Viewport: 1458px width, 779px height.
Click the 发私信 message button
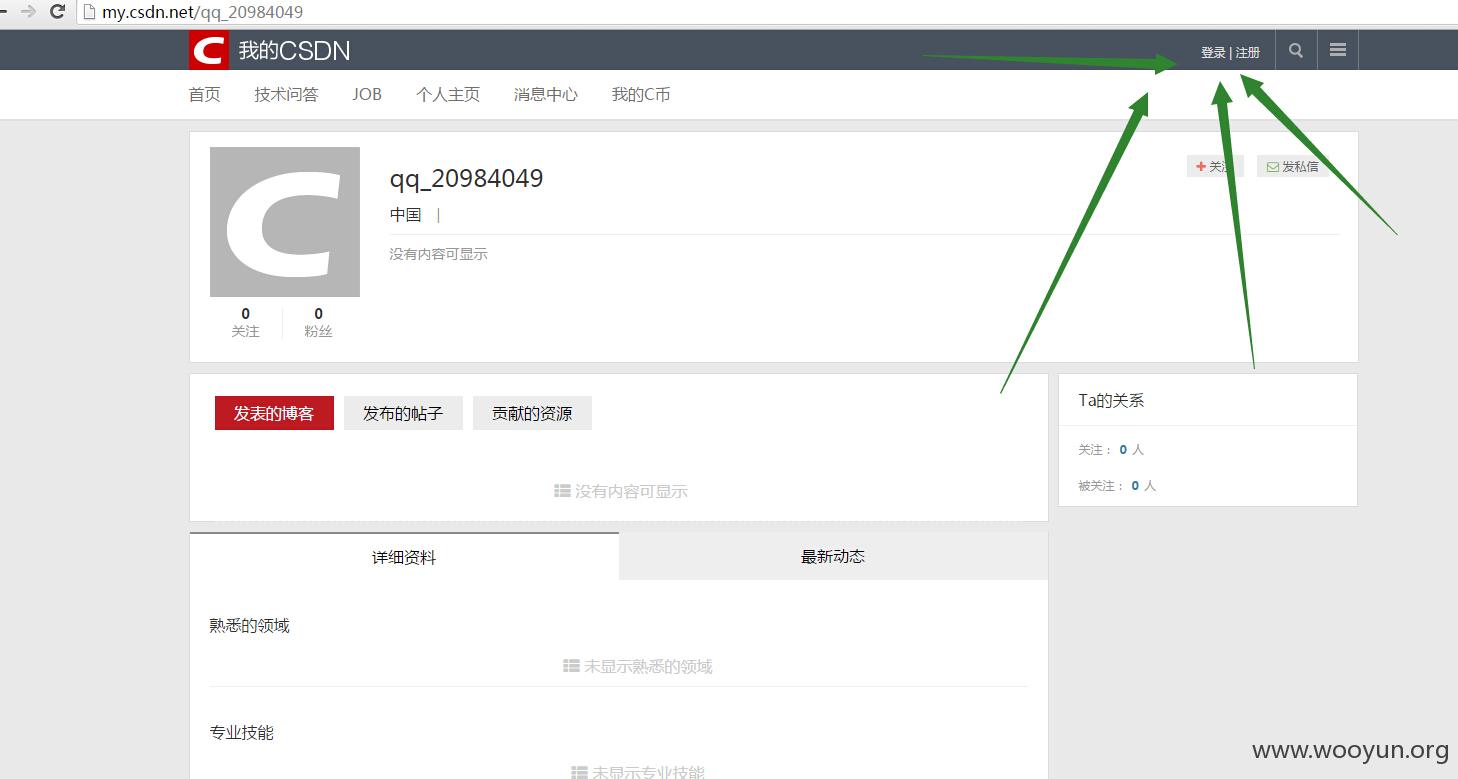[1293, 166]
